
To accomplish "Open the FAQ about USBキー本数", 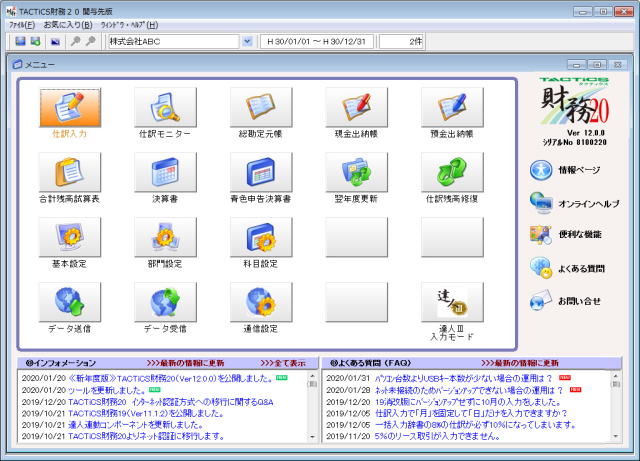I will pos(463,379).
